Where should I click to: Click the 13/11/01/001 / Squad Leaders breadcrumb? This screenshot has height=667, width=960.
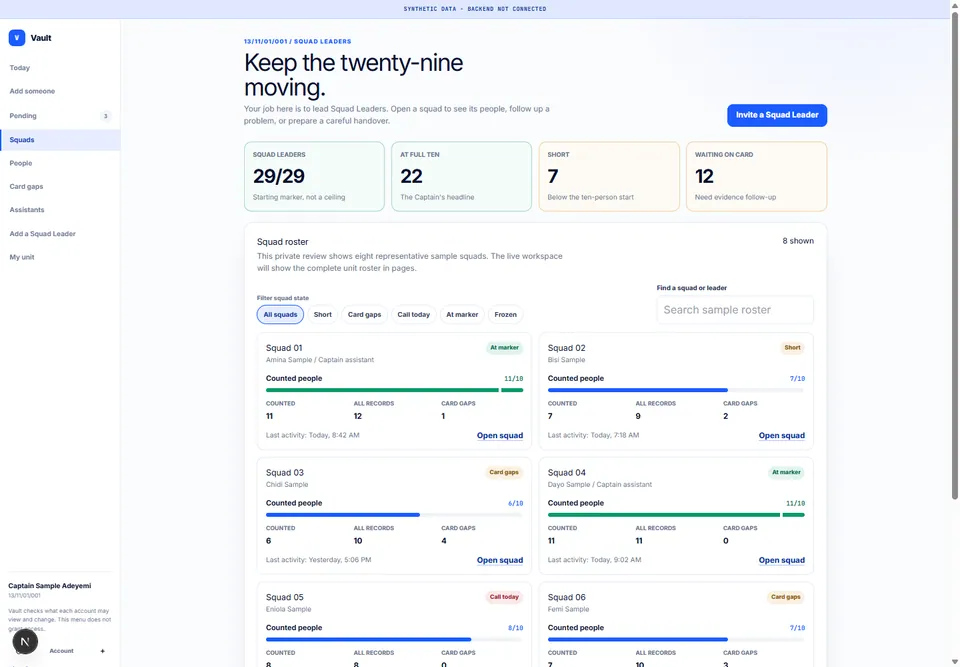click(x=298, y=42)
